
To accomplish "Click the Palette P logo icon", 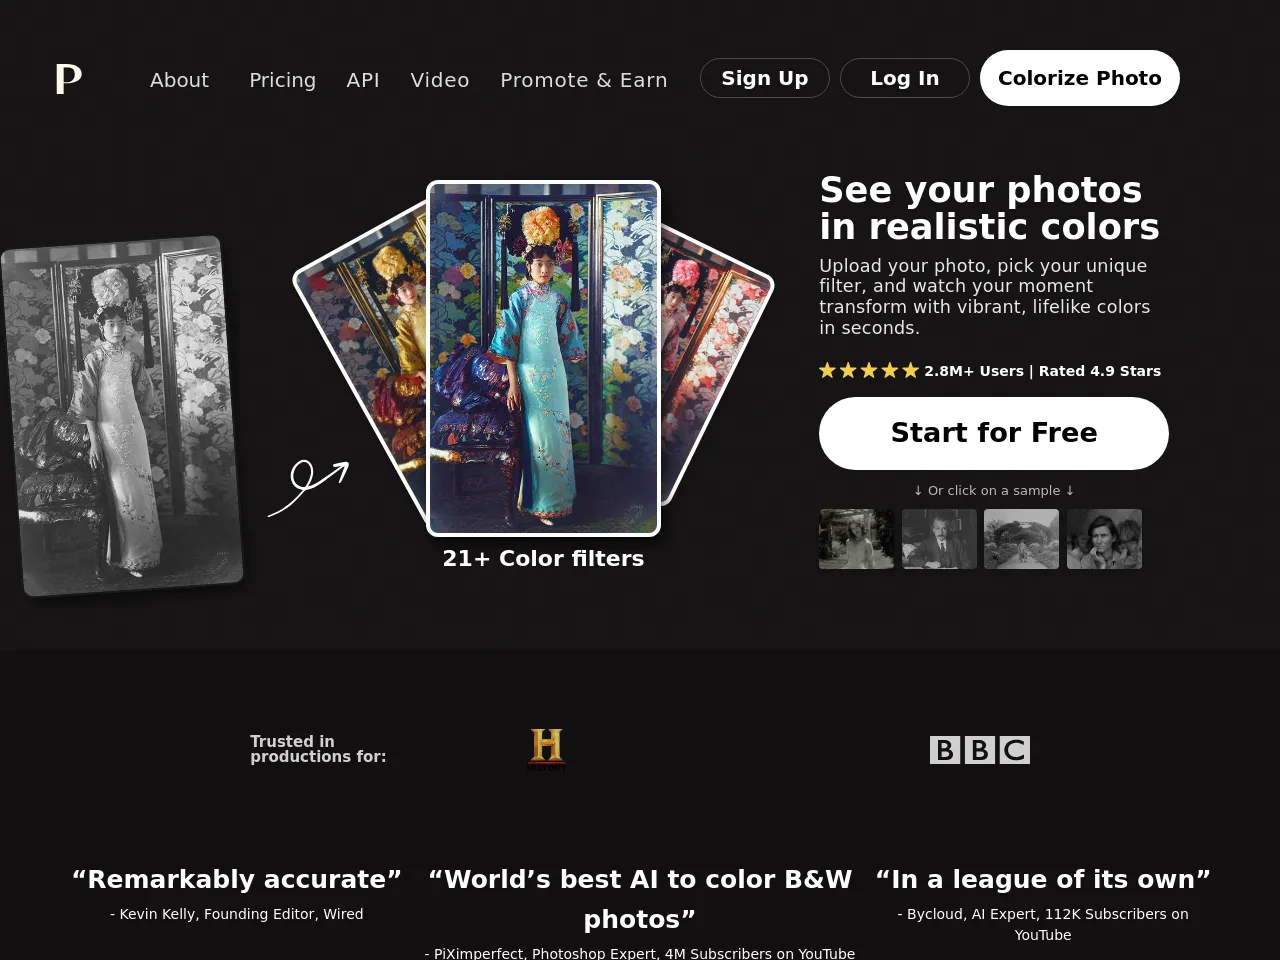I will tap(68, 78).
